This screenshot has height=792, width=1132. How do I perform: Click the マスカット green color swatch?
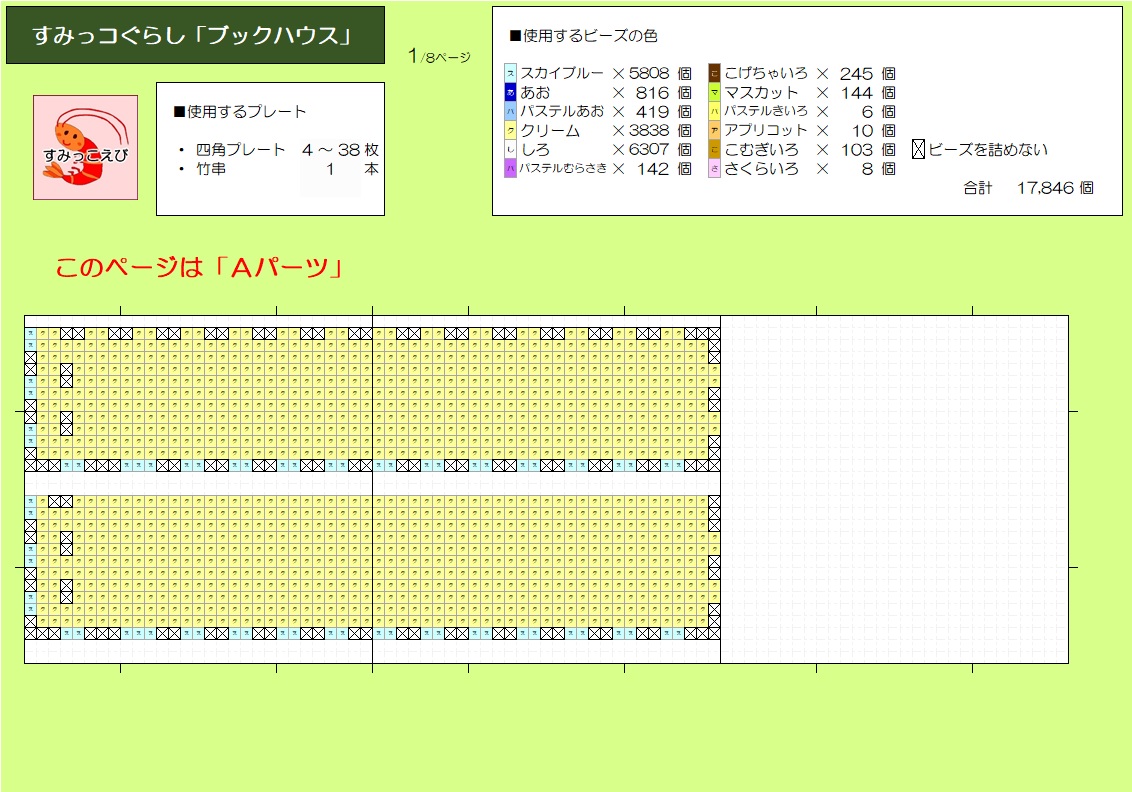point(714,92)
